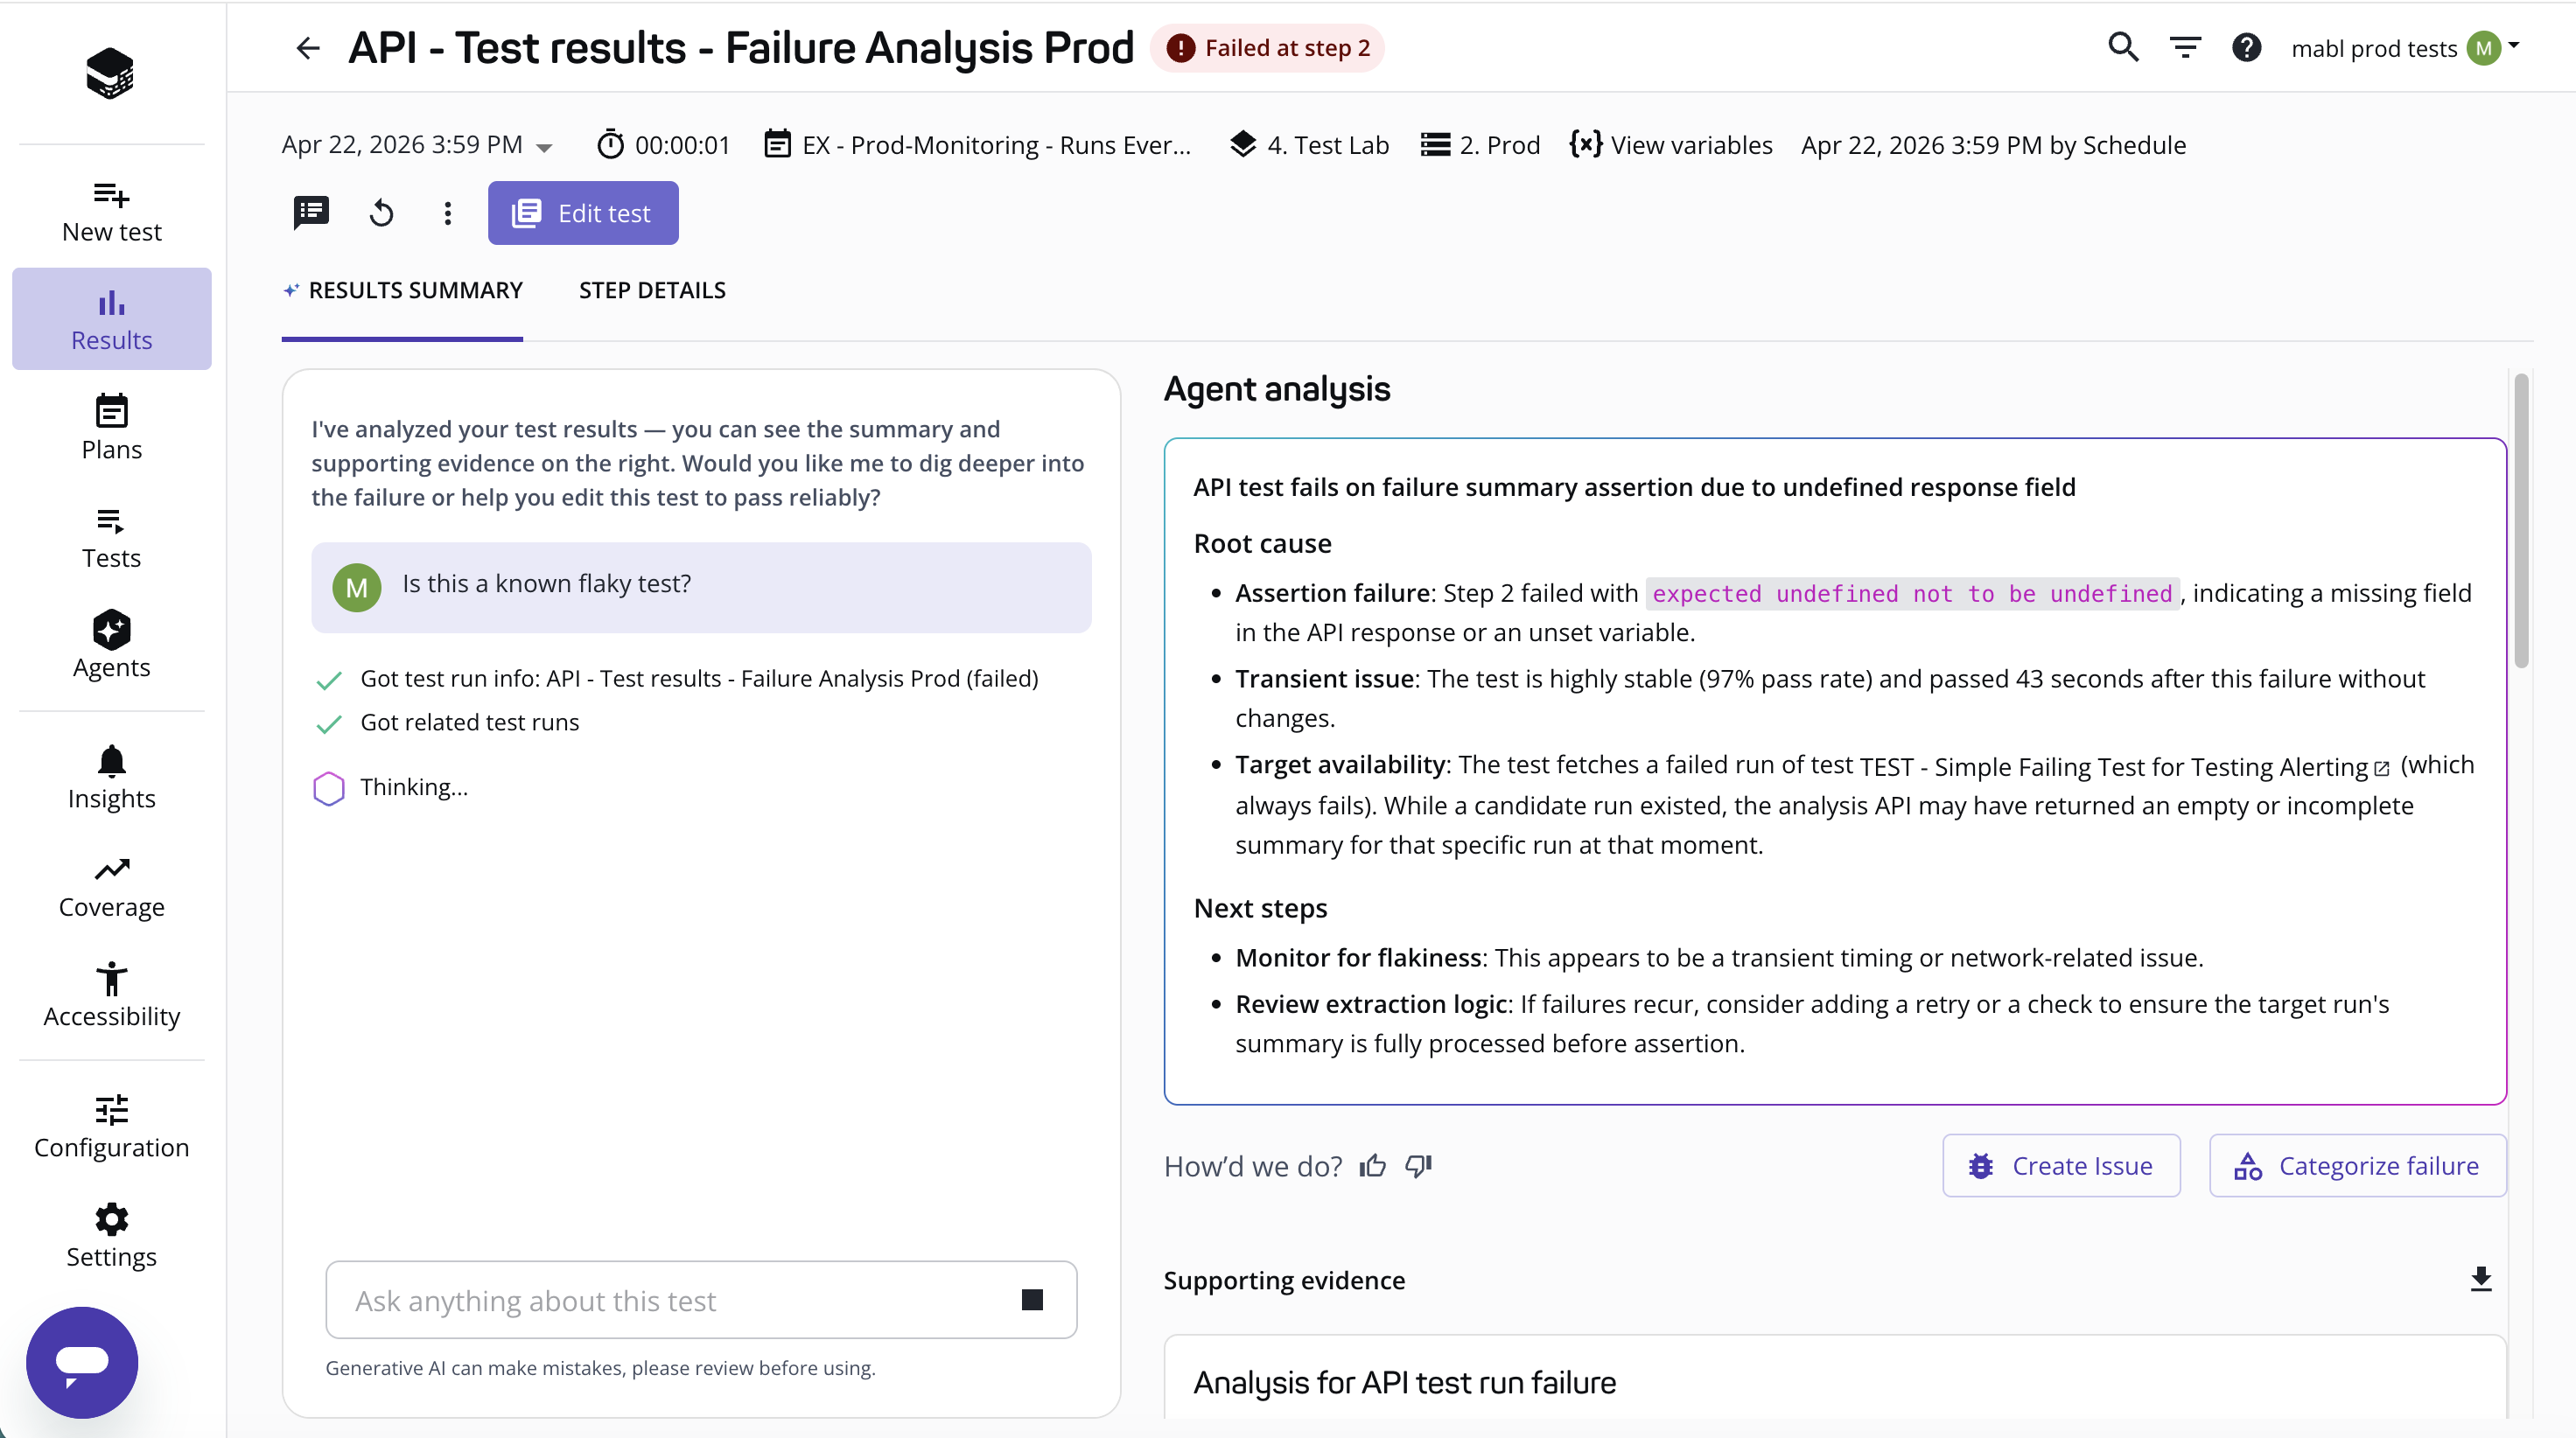
Task: Click the agent analysis panel scrollbar
Action: (x=2520, y=522)
